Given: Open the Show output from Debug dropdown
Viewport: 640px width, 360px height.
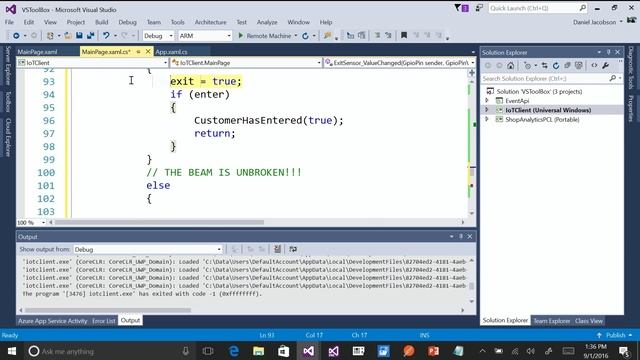Looking at the screenshot, I should (148, 249).
